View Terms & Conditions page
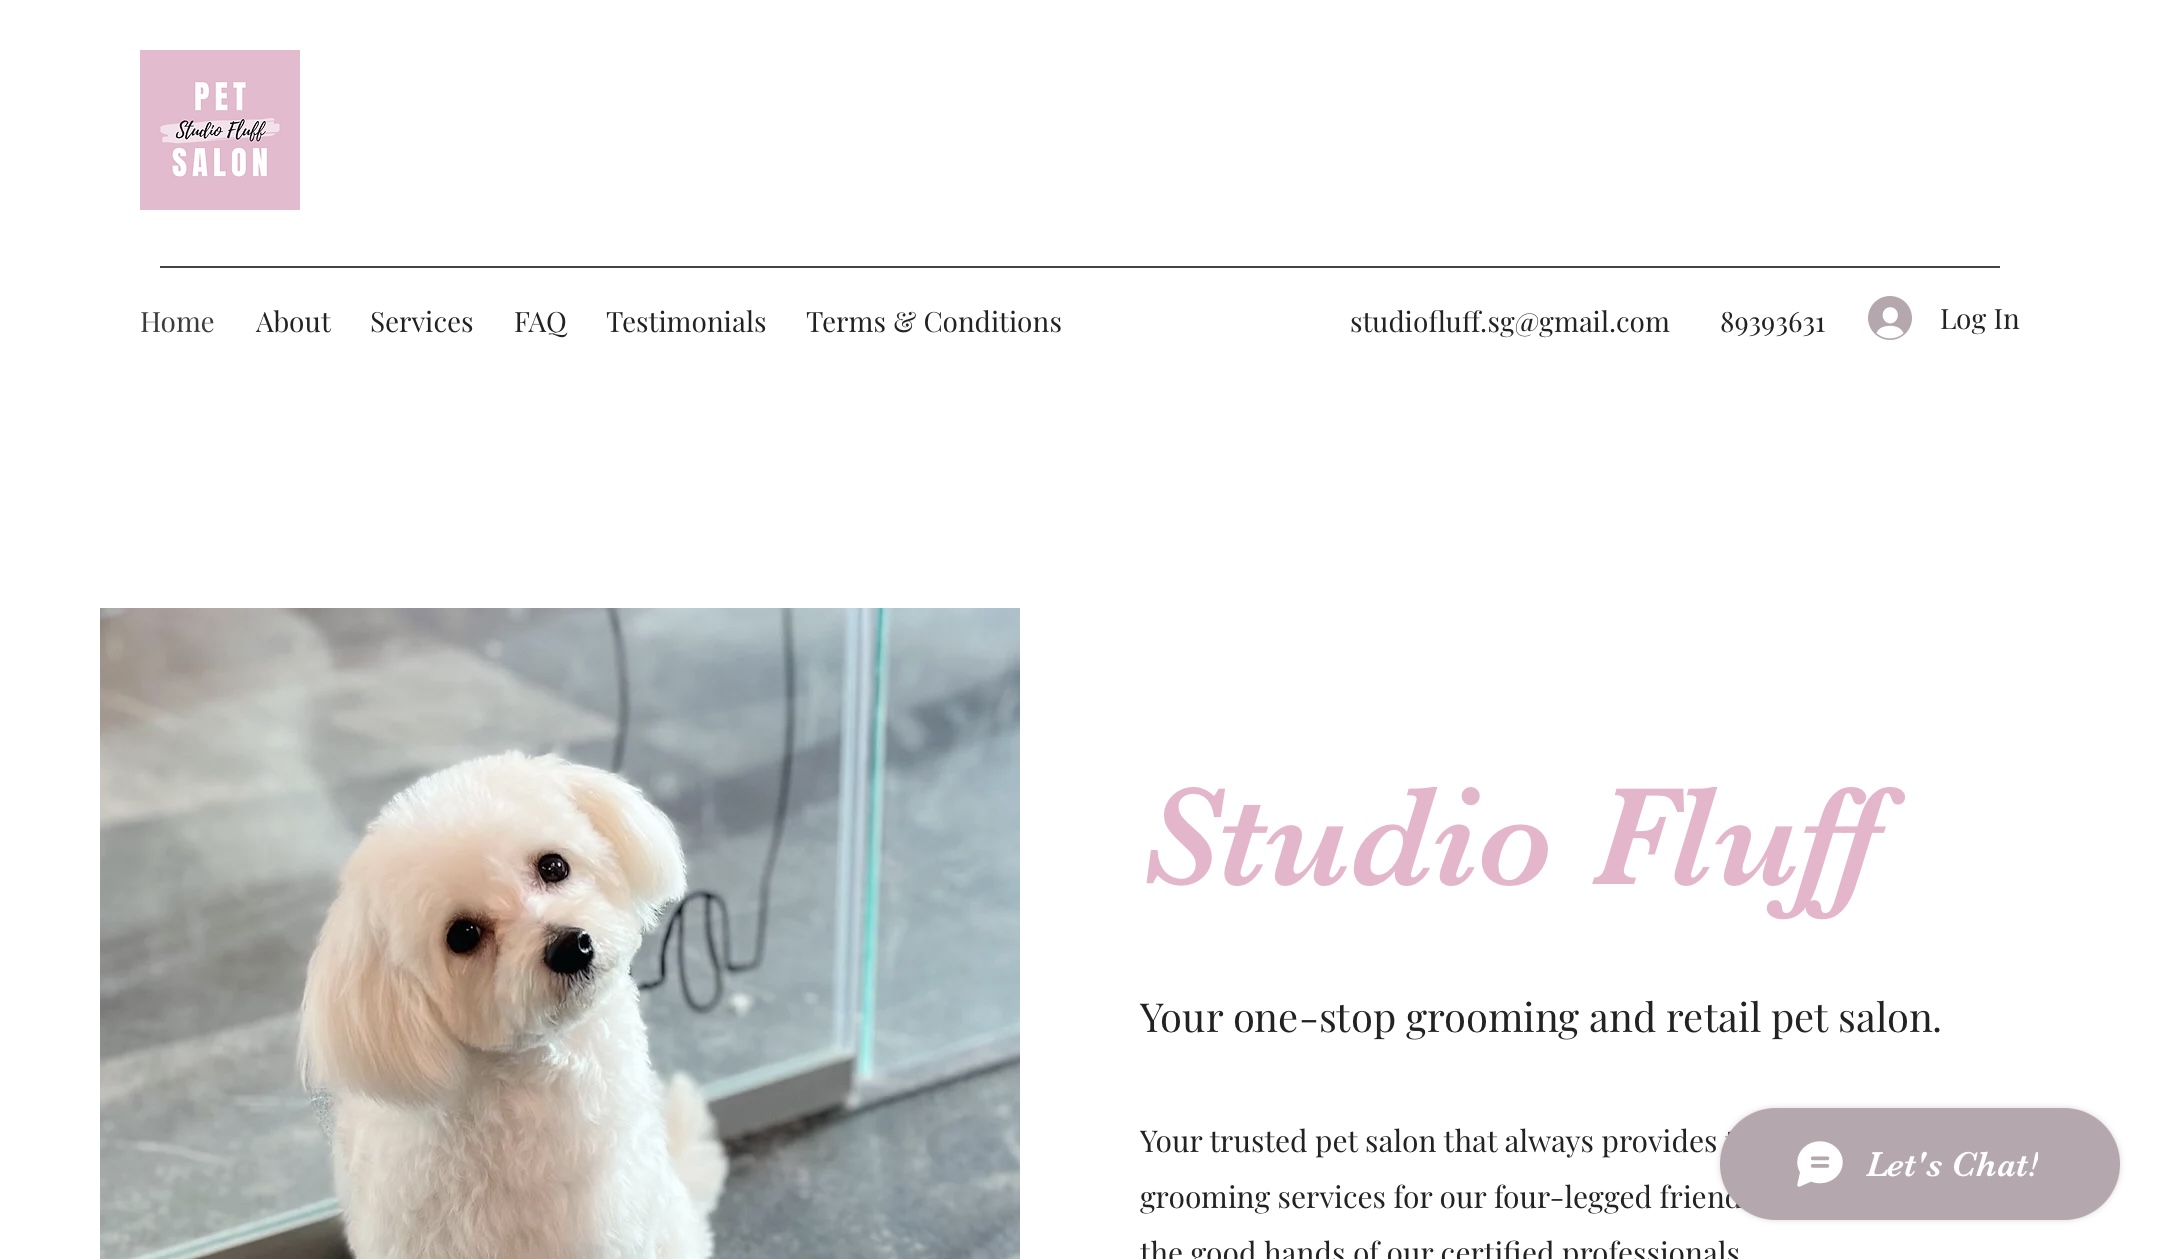 (934, 322)
